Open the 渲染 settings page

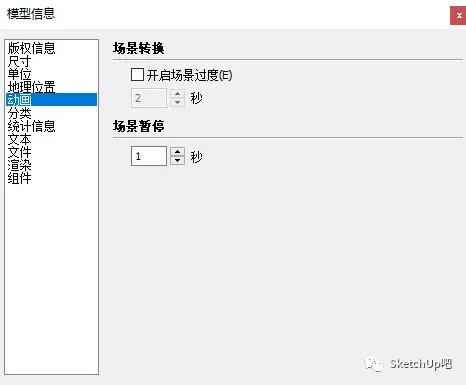click(x=19, y=165)
